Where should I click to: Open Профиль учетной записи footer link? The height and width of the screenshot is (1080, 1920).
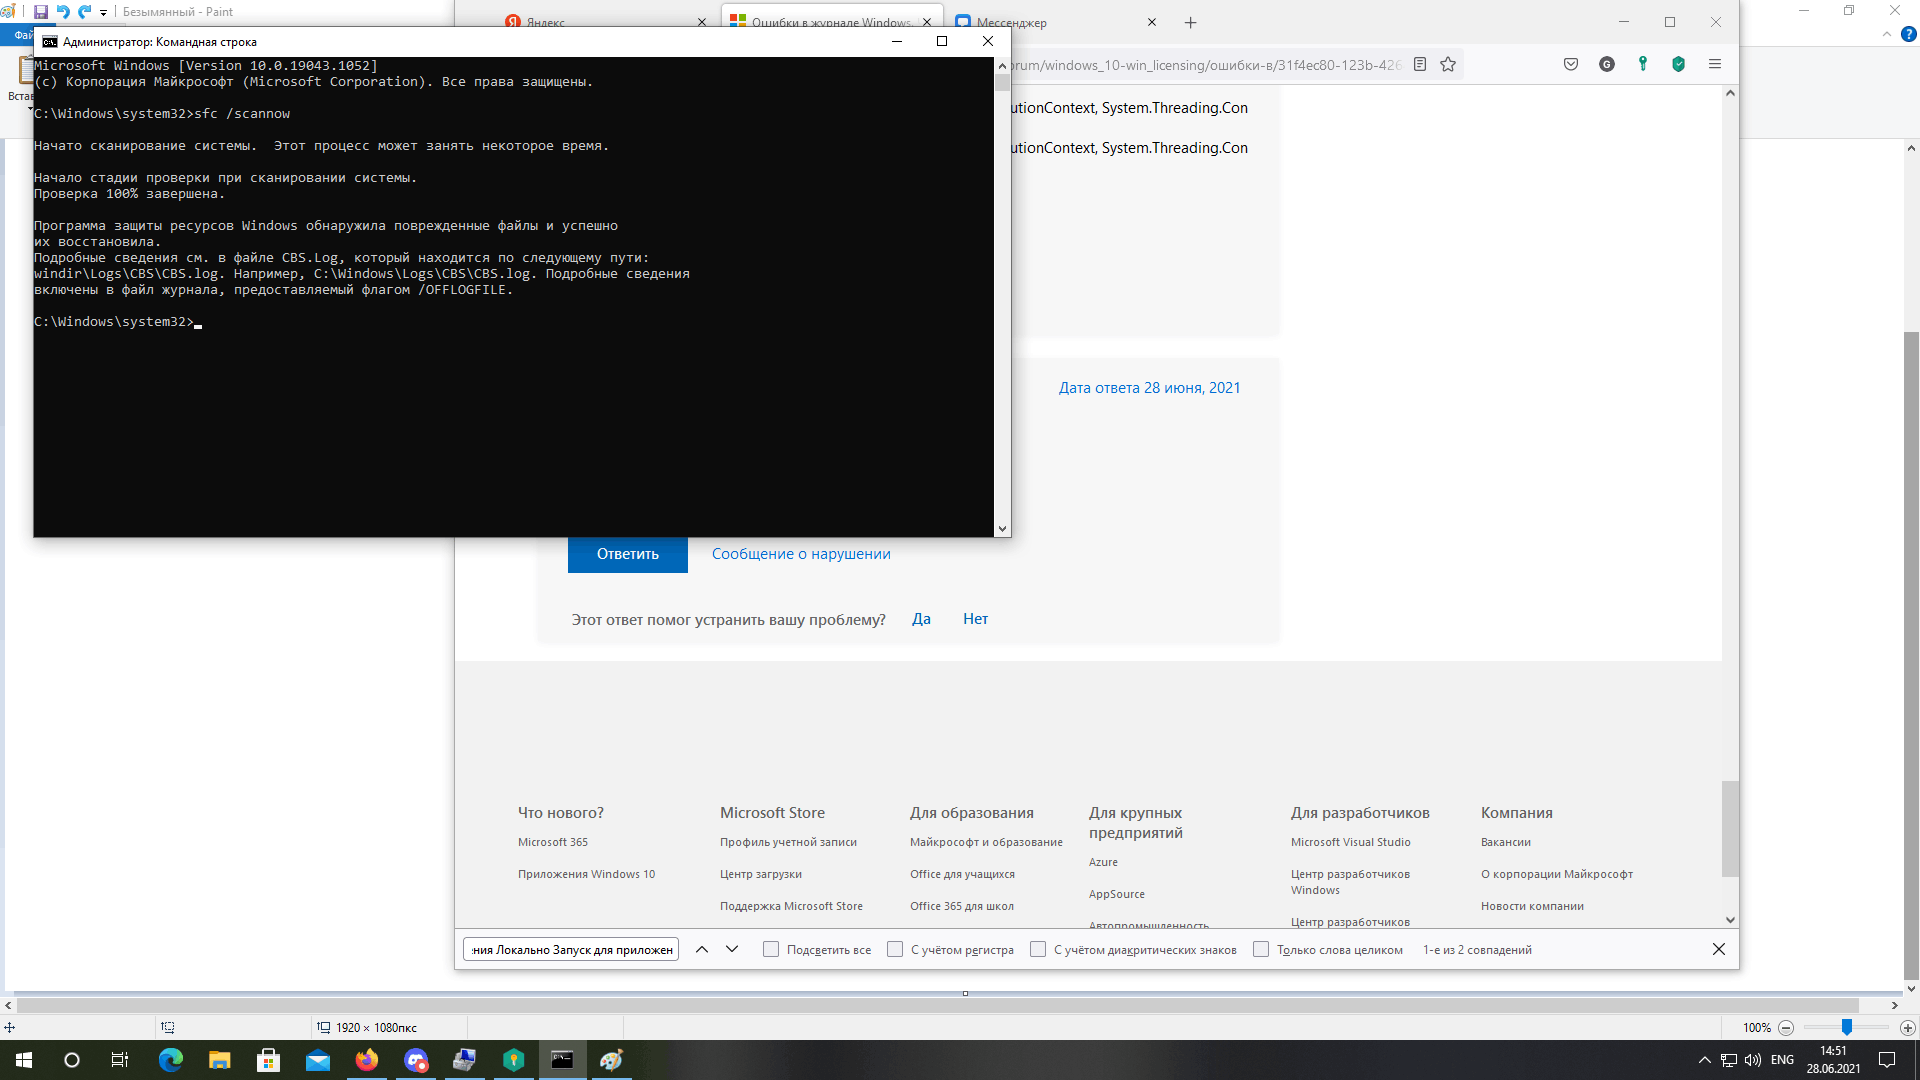(x=788, y=842)
